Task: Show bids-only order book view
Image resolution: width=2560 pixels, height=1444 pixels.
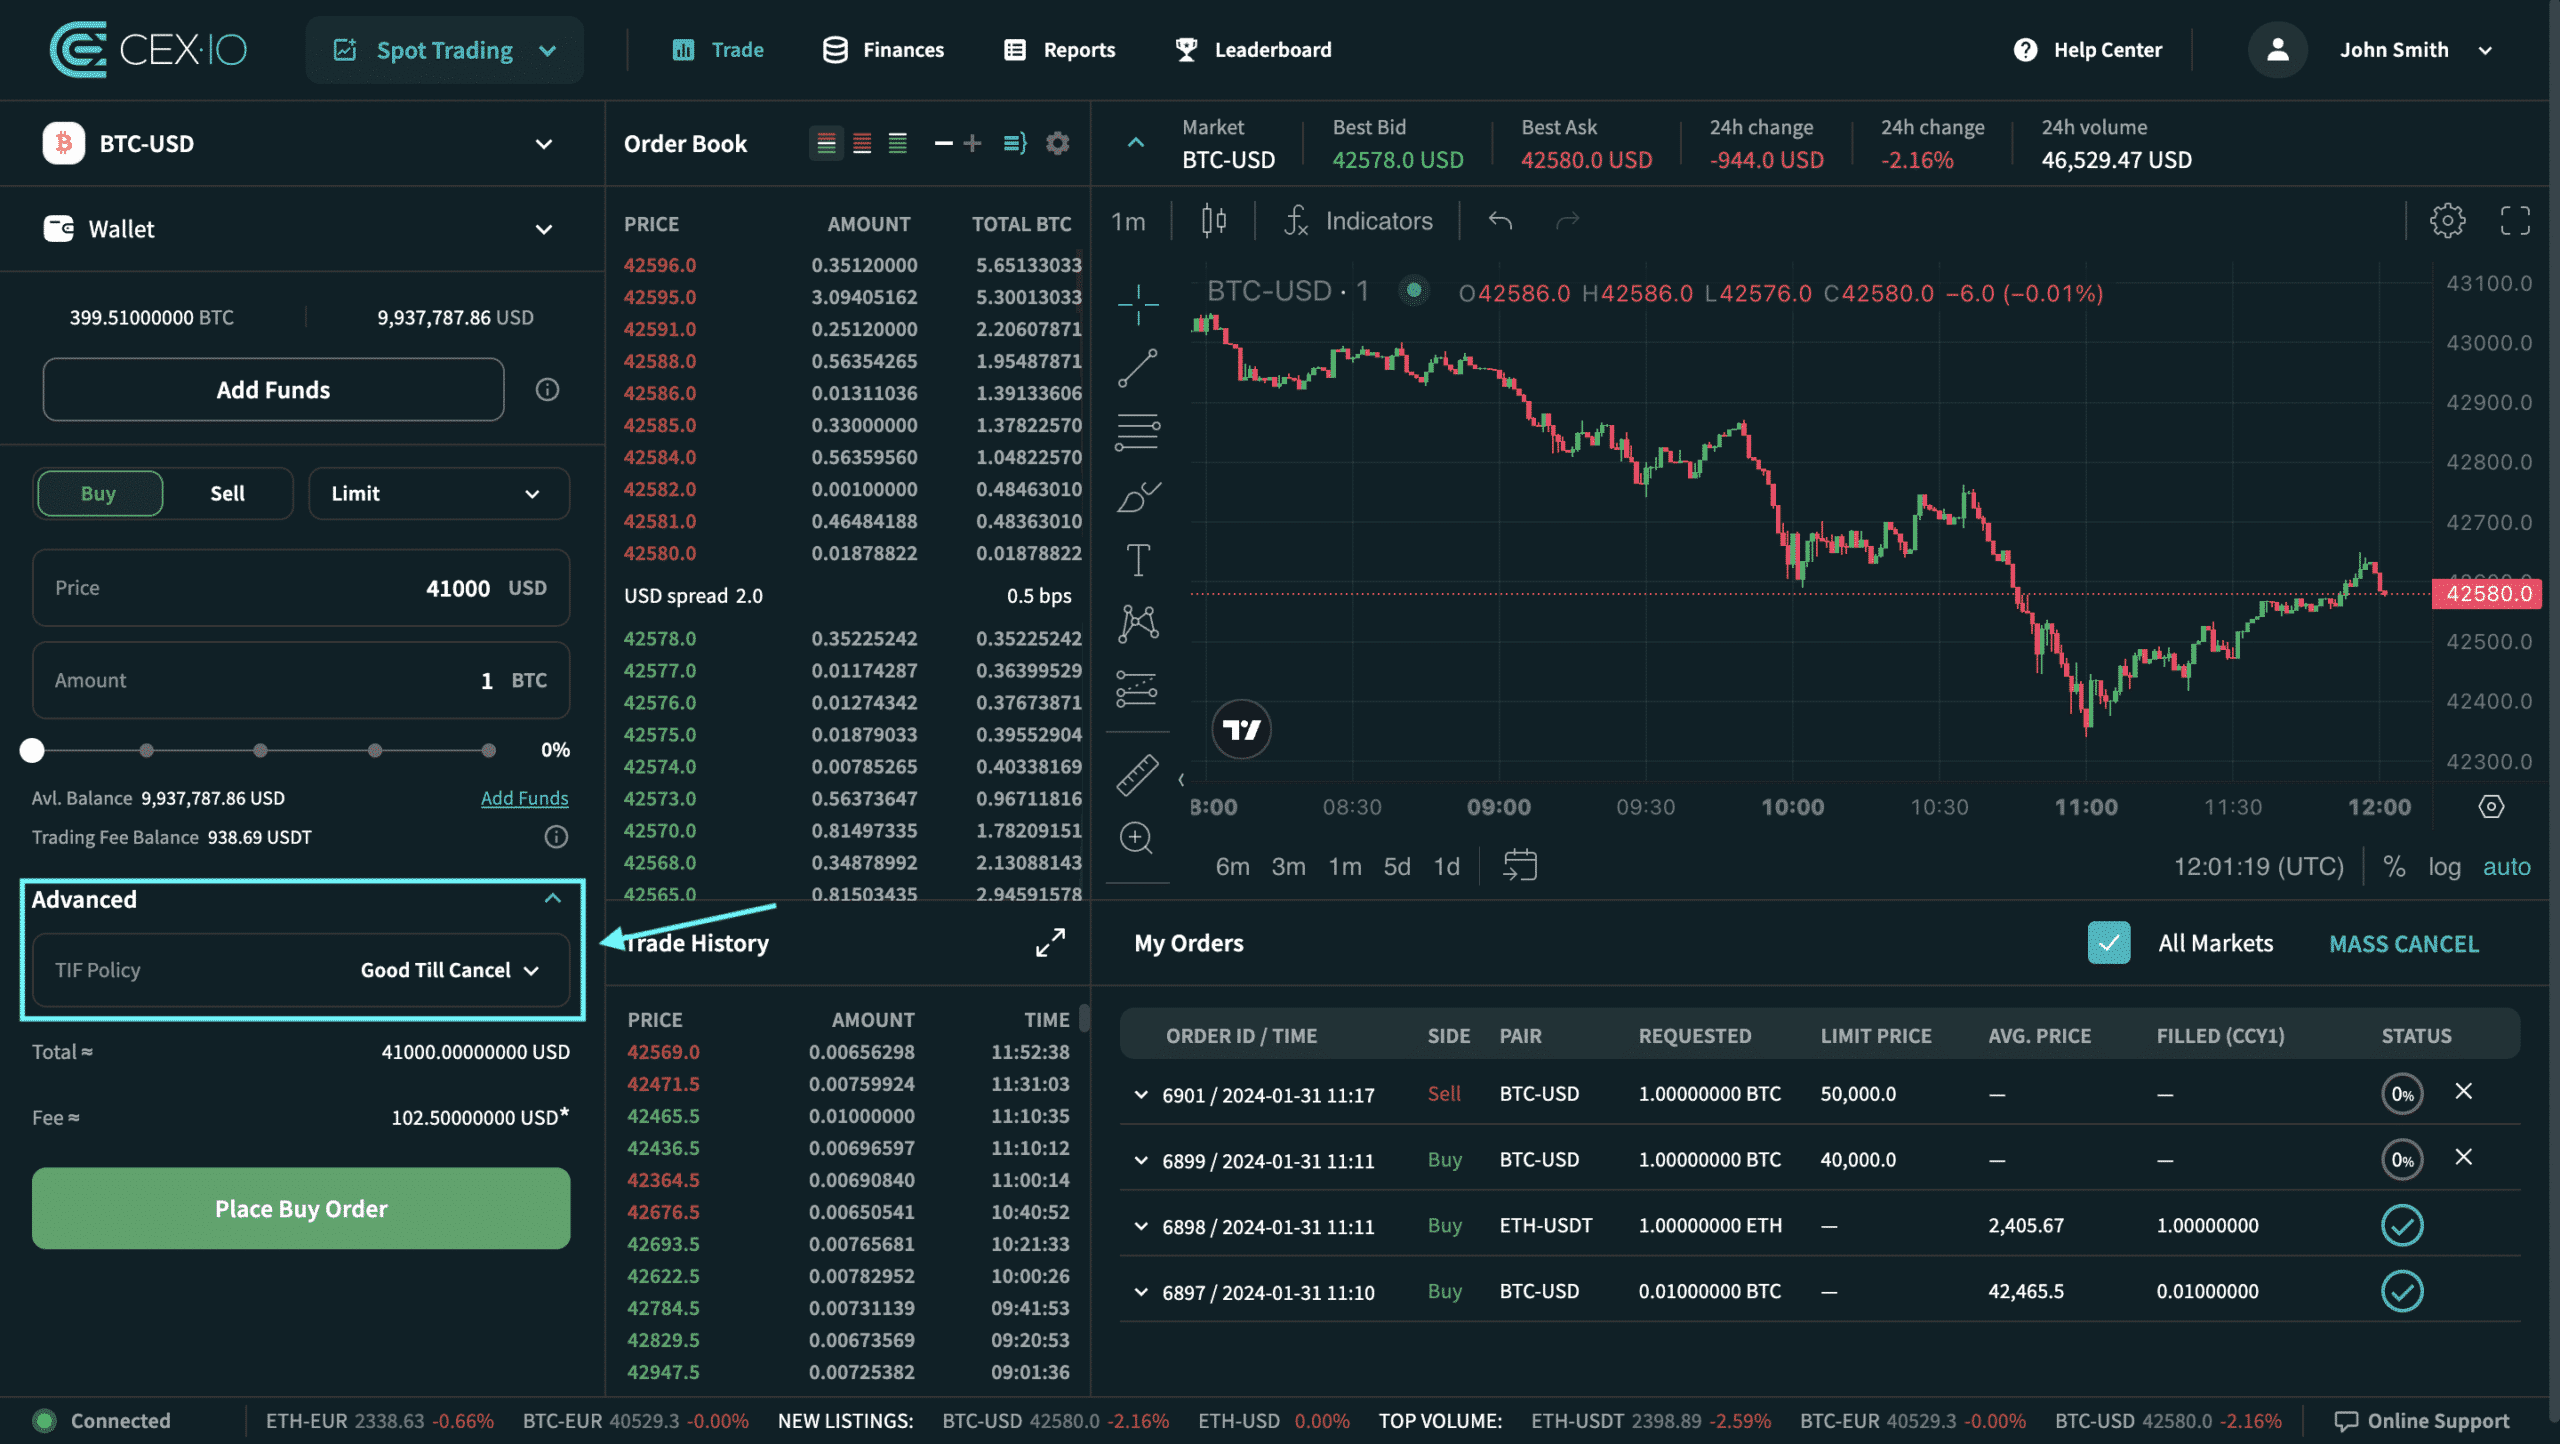Action: [898, 143]
